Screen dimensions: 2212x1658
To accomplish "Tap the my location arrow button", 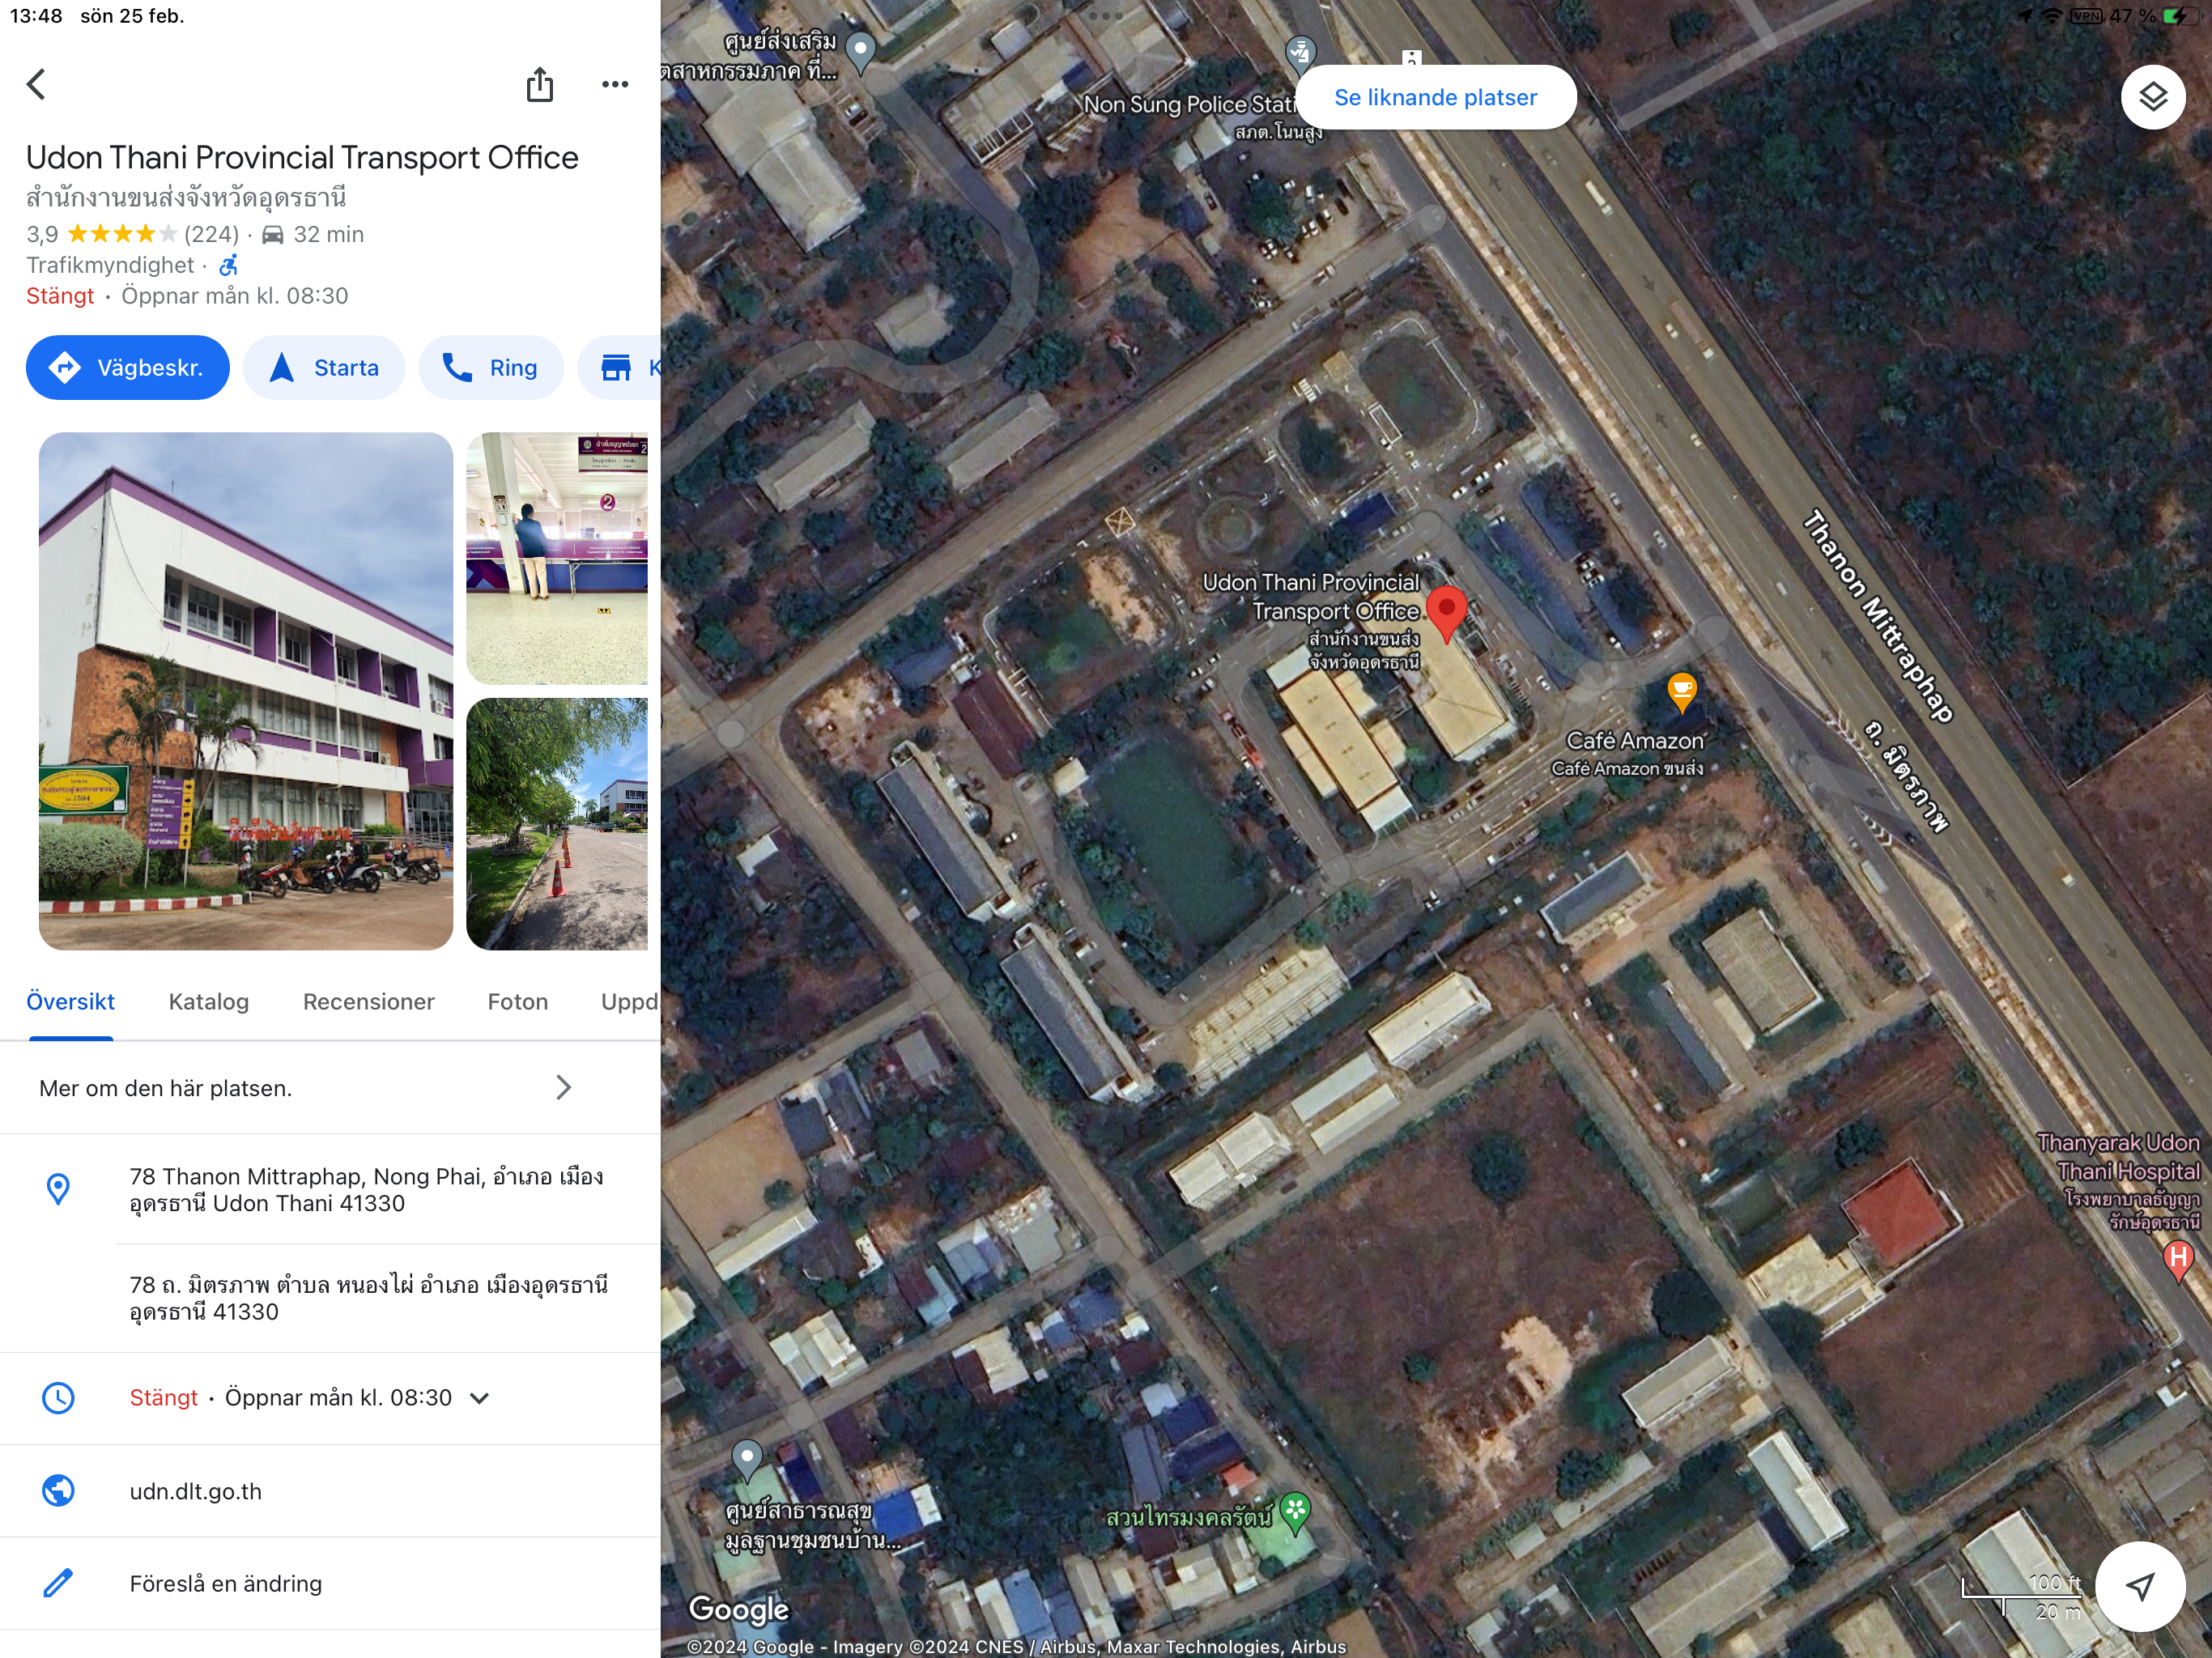I will [2139, 1586].
